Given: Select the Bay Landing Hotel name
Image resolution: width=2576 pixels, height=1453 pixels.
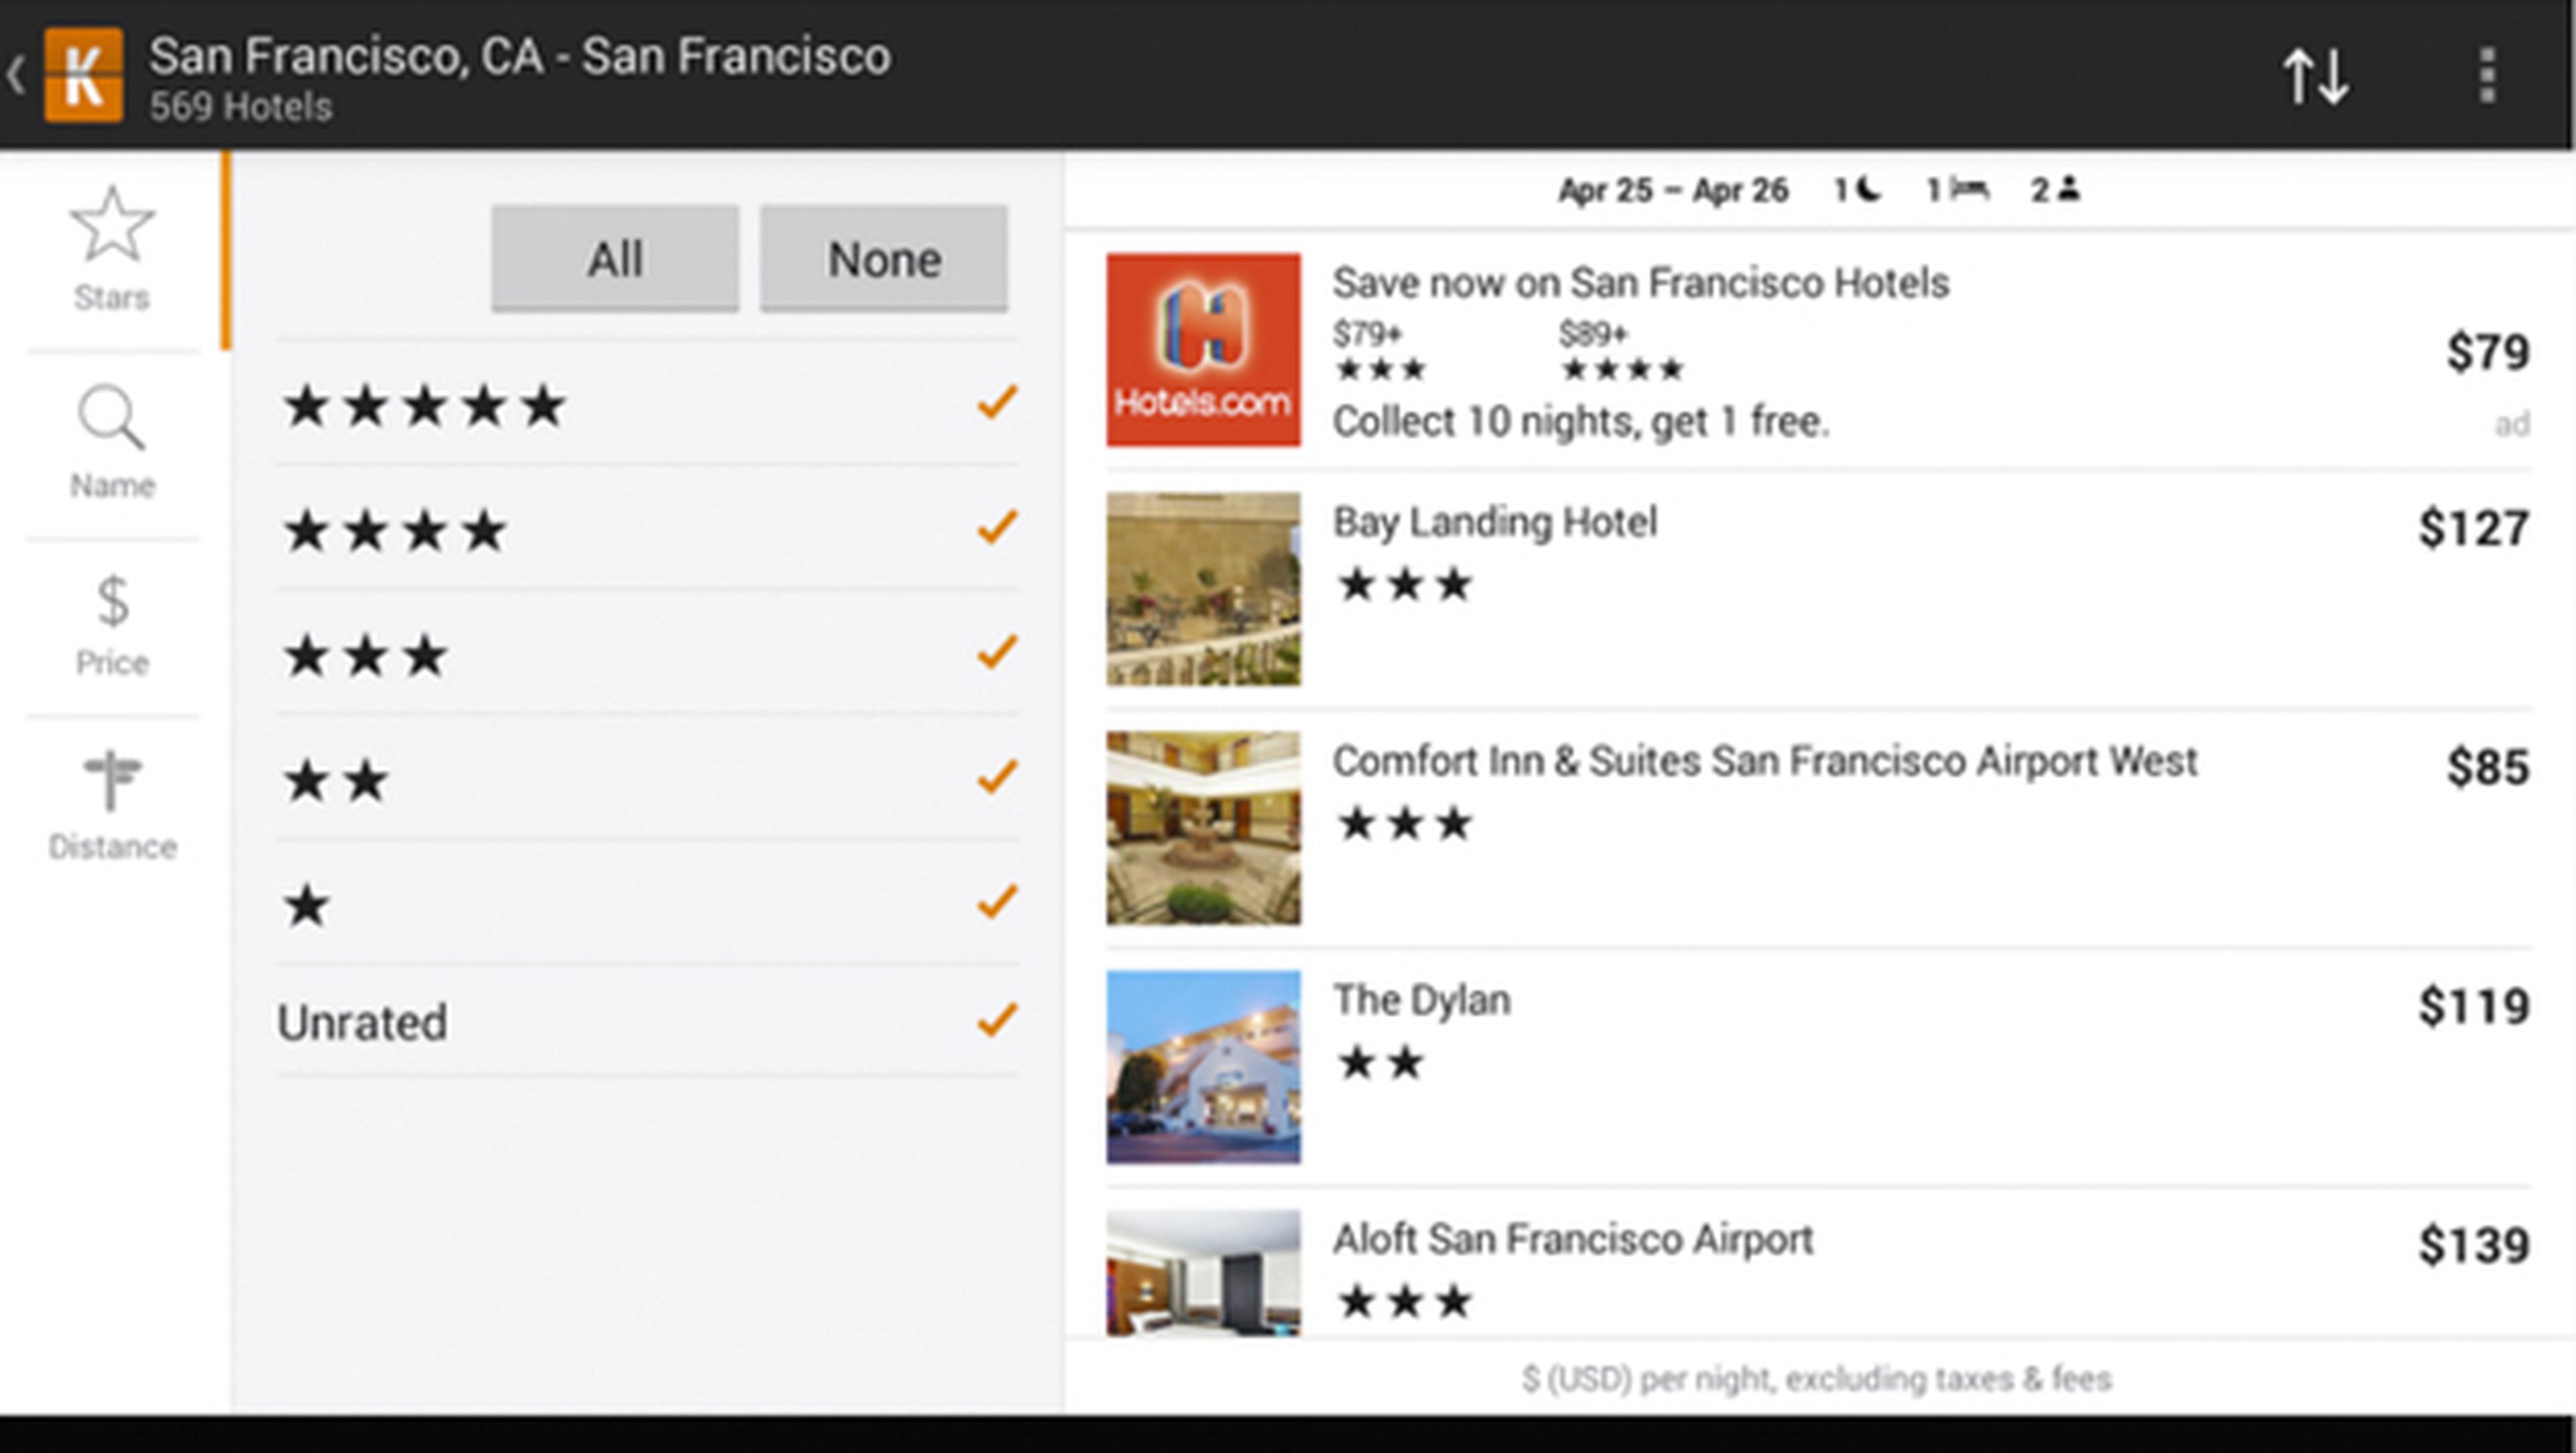Looking at the screenshot, I should click(x=1495, y=523).
